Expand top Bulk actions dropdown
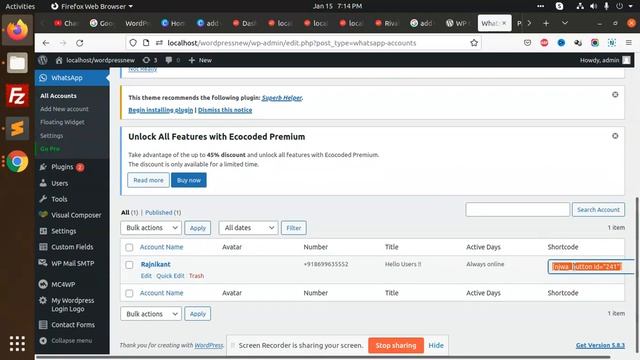 pos(151,228)
